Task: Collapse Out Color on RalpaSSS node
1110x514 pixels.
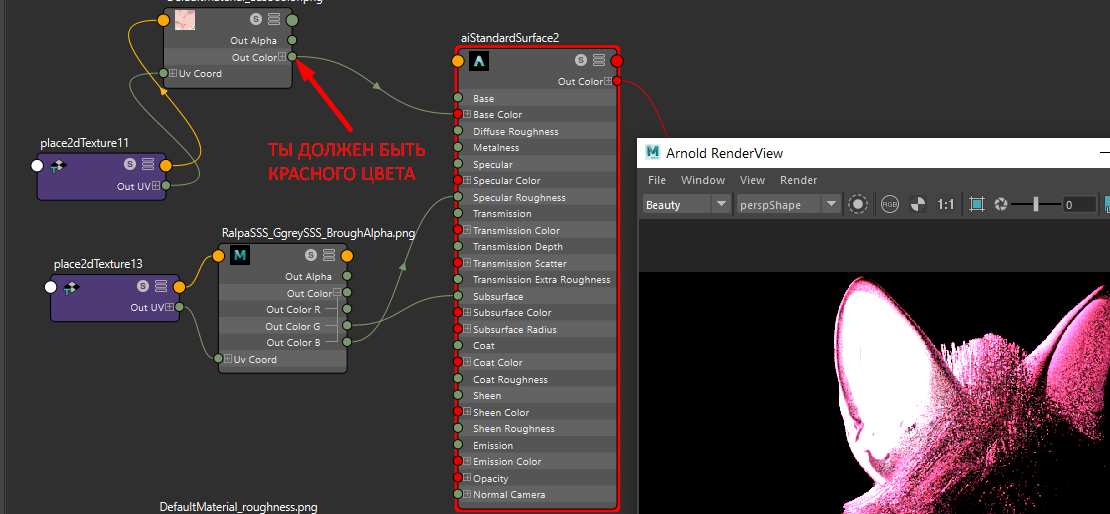Action: (337, 293)
